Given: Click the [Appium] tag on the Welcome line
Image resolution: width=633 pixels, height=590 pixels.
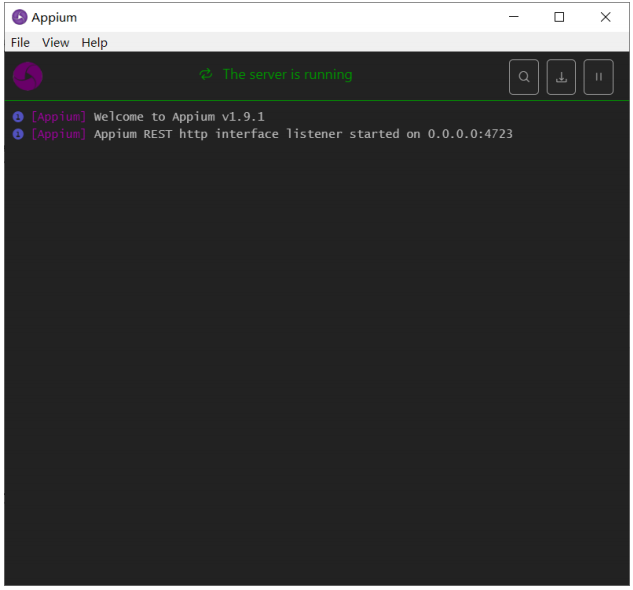Looking at the screenshot, I should tap(59, 117).
